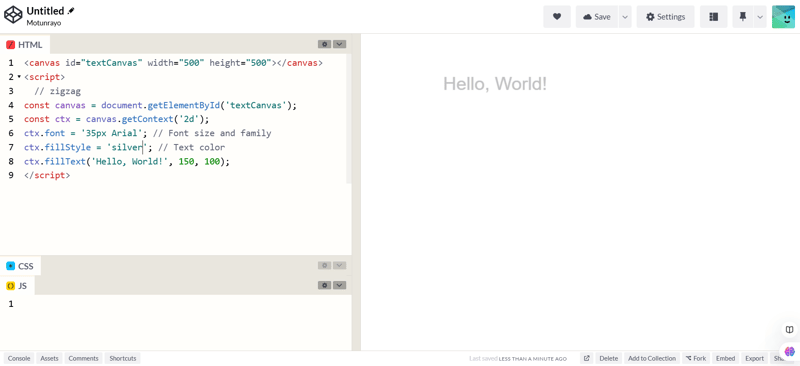The image size is (800, 366).
Task: Save the pen
Action: point(597,17)
